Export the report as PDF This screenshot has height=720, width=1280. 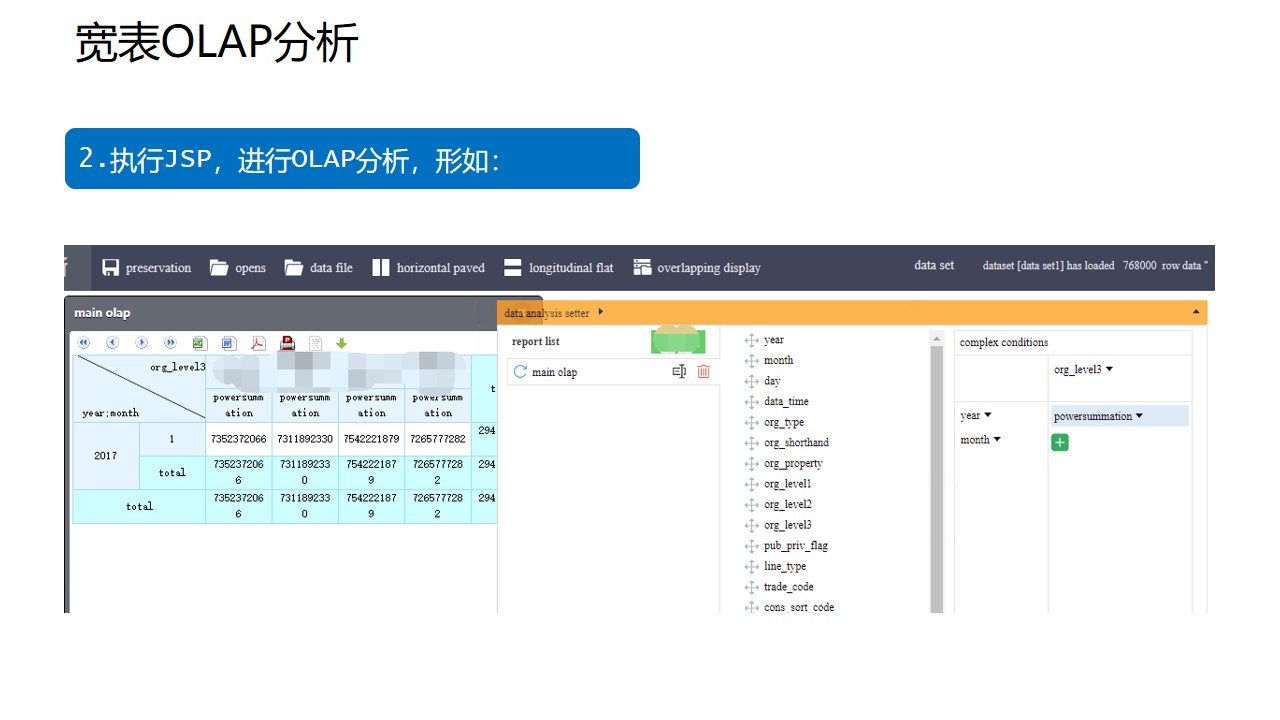coord(258,343)
